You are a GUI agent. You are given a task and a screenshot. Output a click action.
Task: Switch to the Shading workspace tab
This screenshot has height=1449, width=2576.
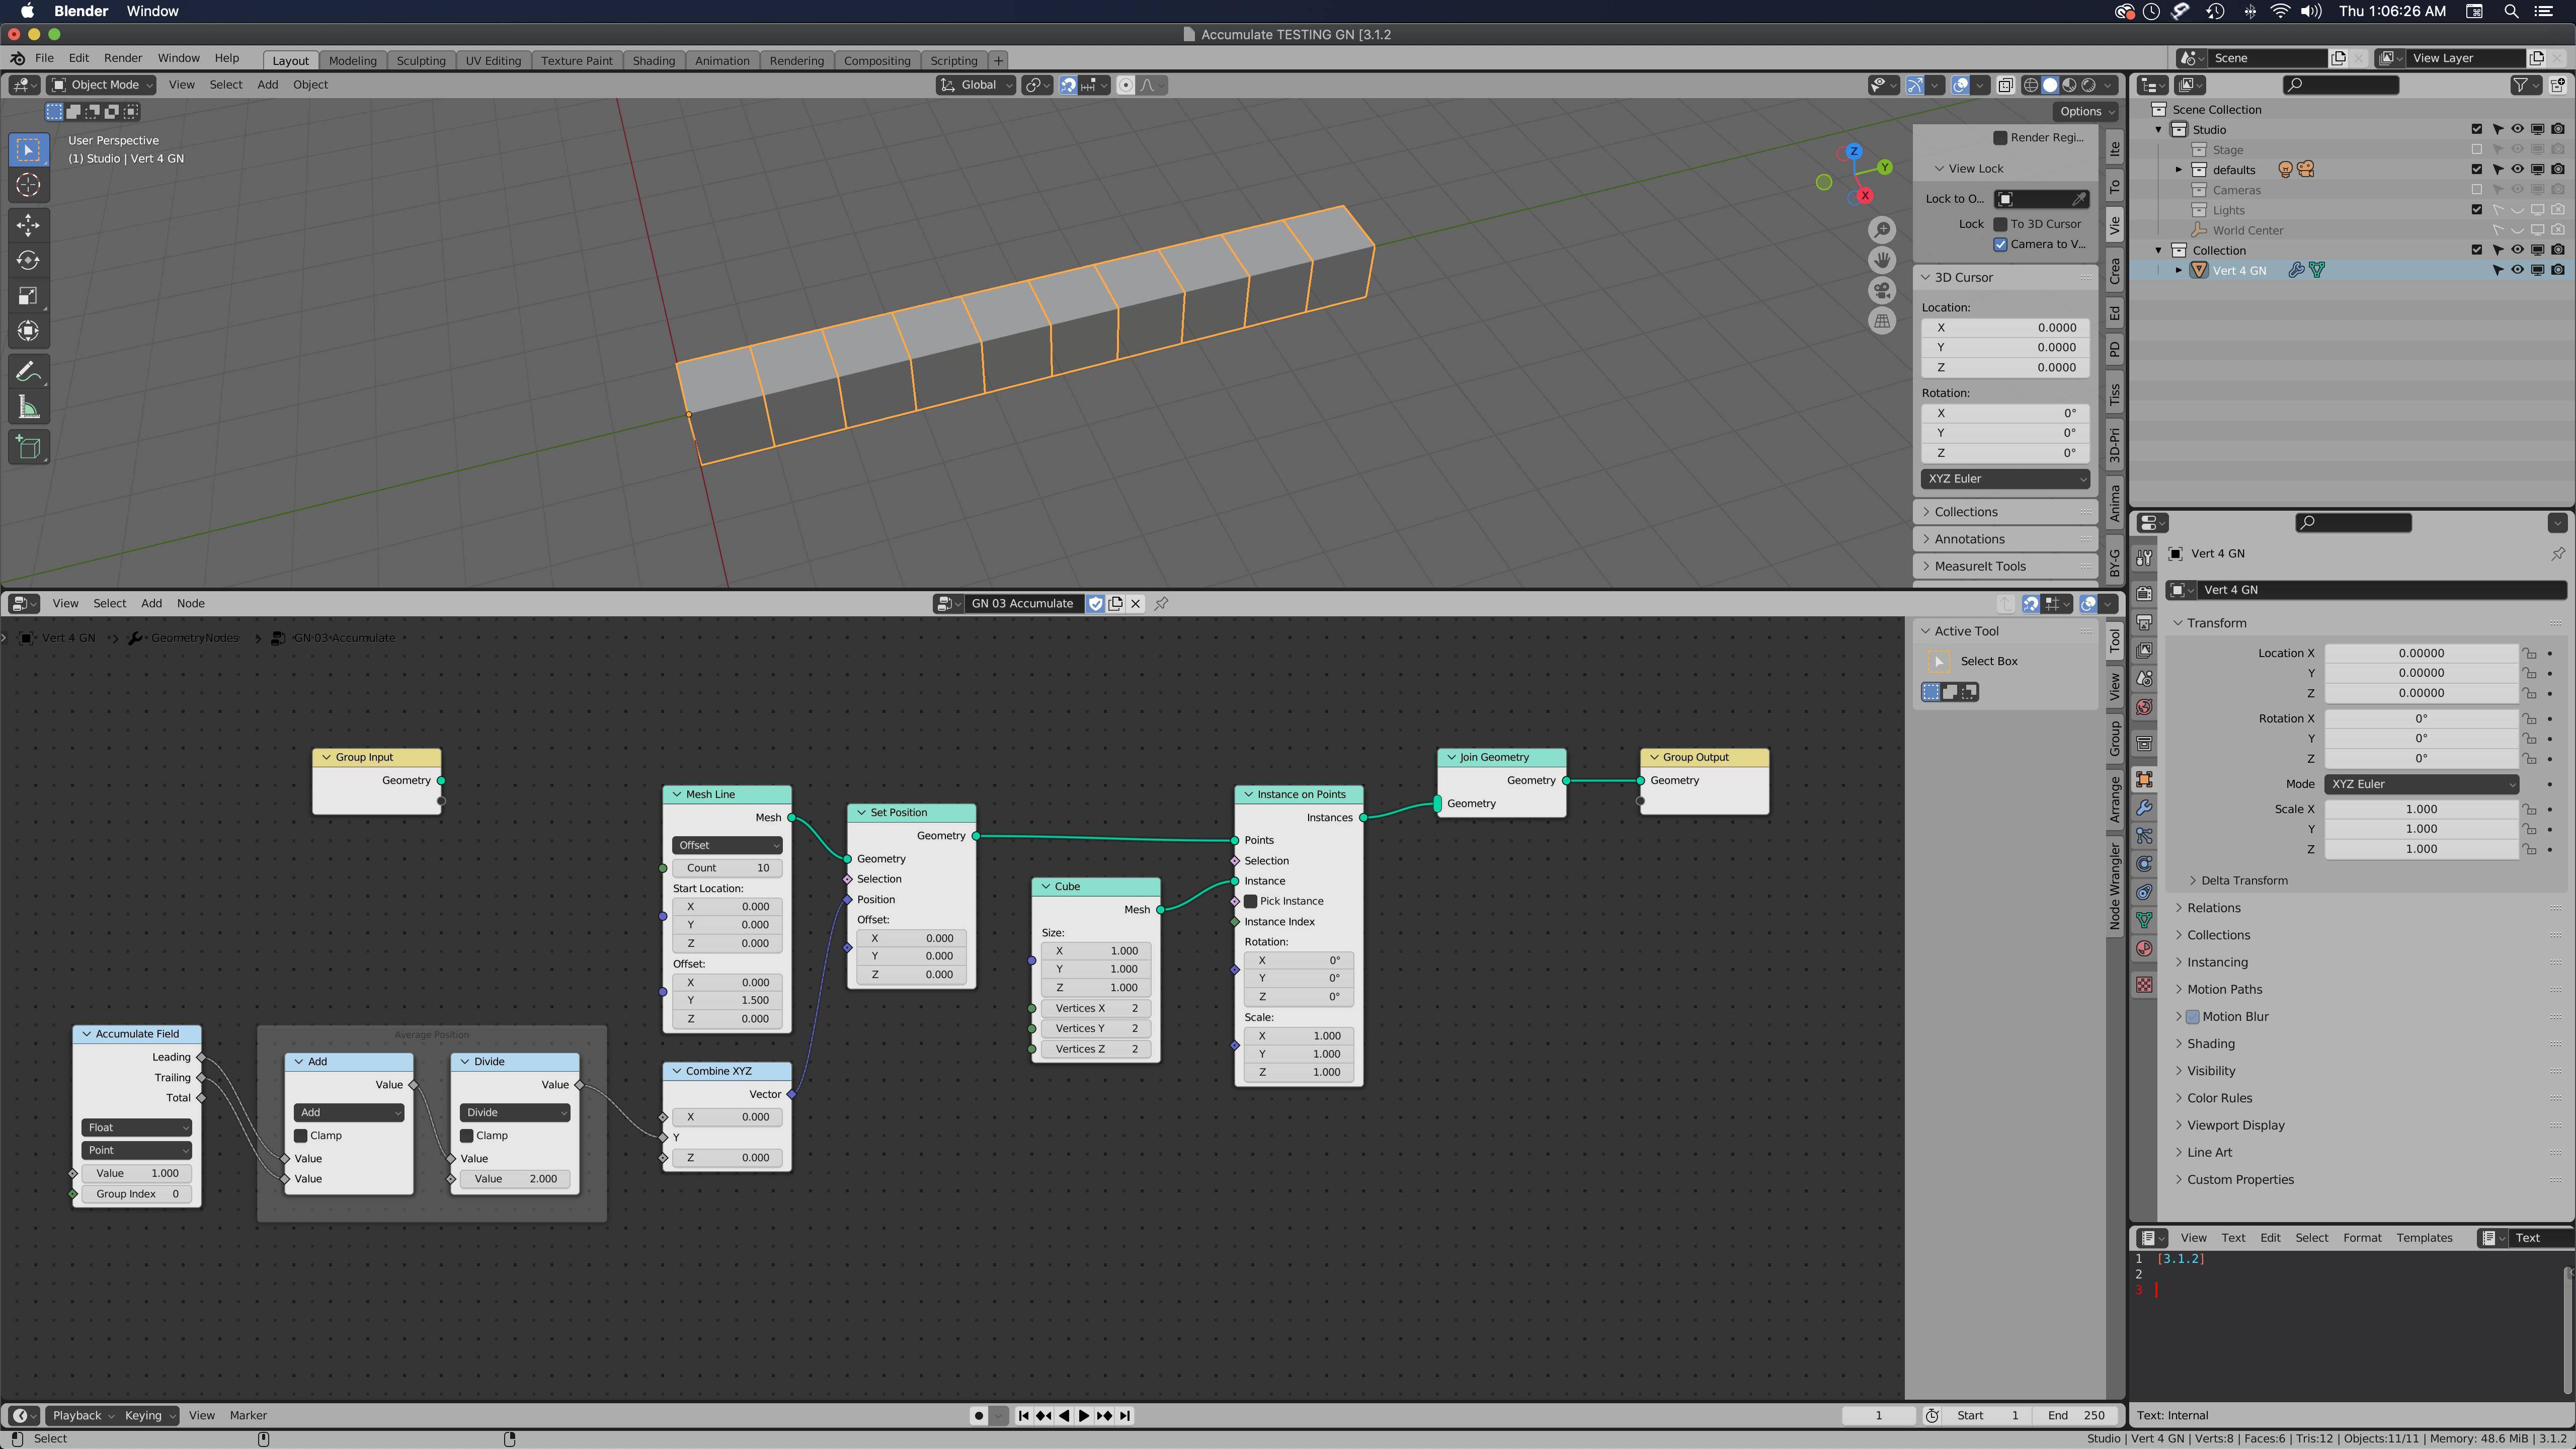(x=654, y=60)
